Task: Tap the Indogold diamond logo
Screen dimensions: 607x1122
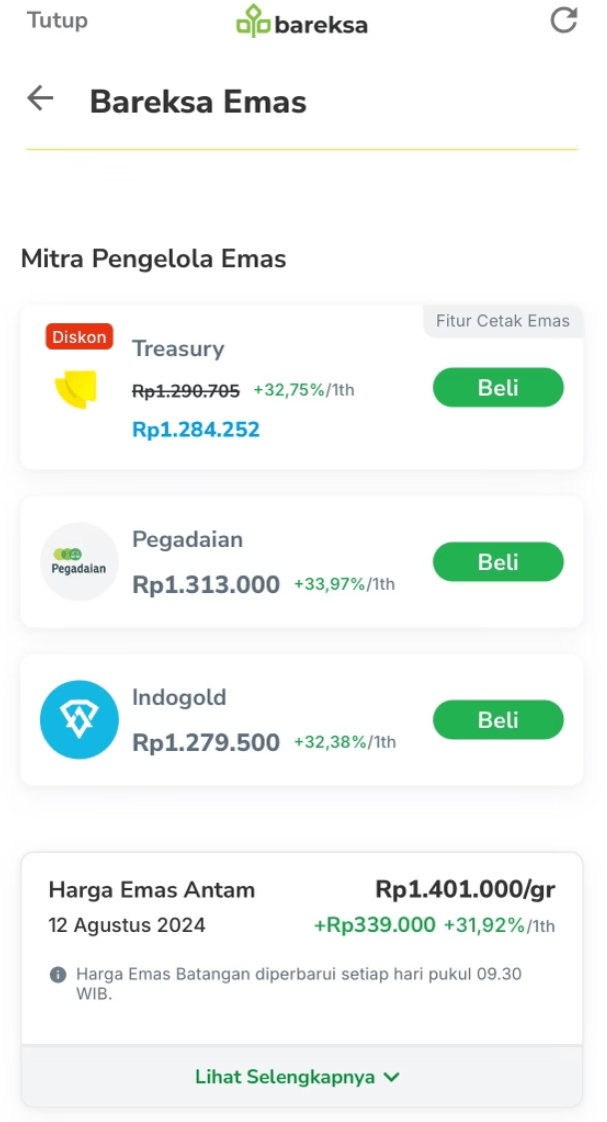Action: tap(79, 720)
